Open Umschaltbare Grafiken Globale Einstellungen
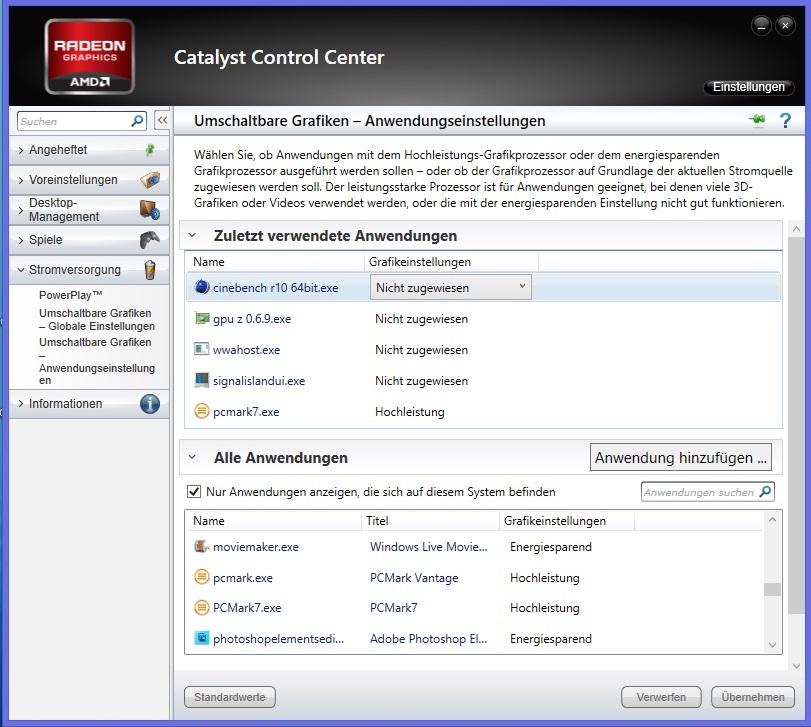The width and height of the screenshot is (811, 727). tap(97, 320)
